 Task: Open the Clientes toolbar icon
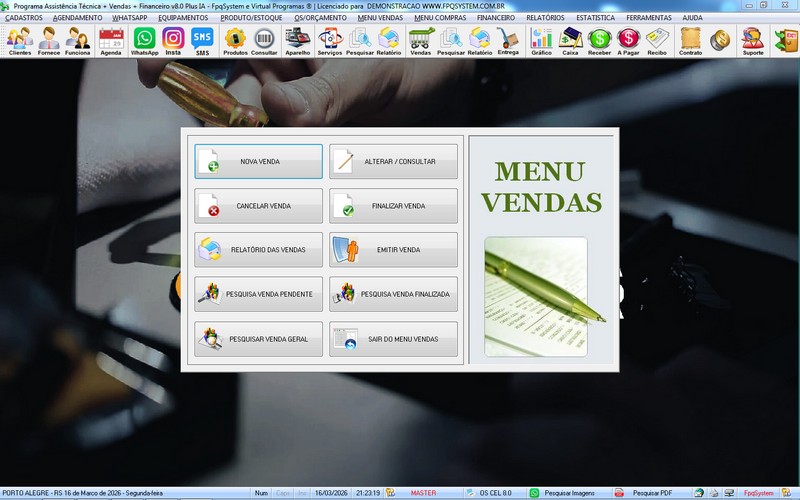click(19, 41)
